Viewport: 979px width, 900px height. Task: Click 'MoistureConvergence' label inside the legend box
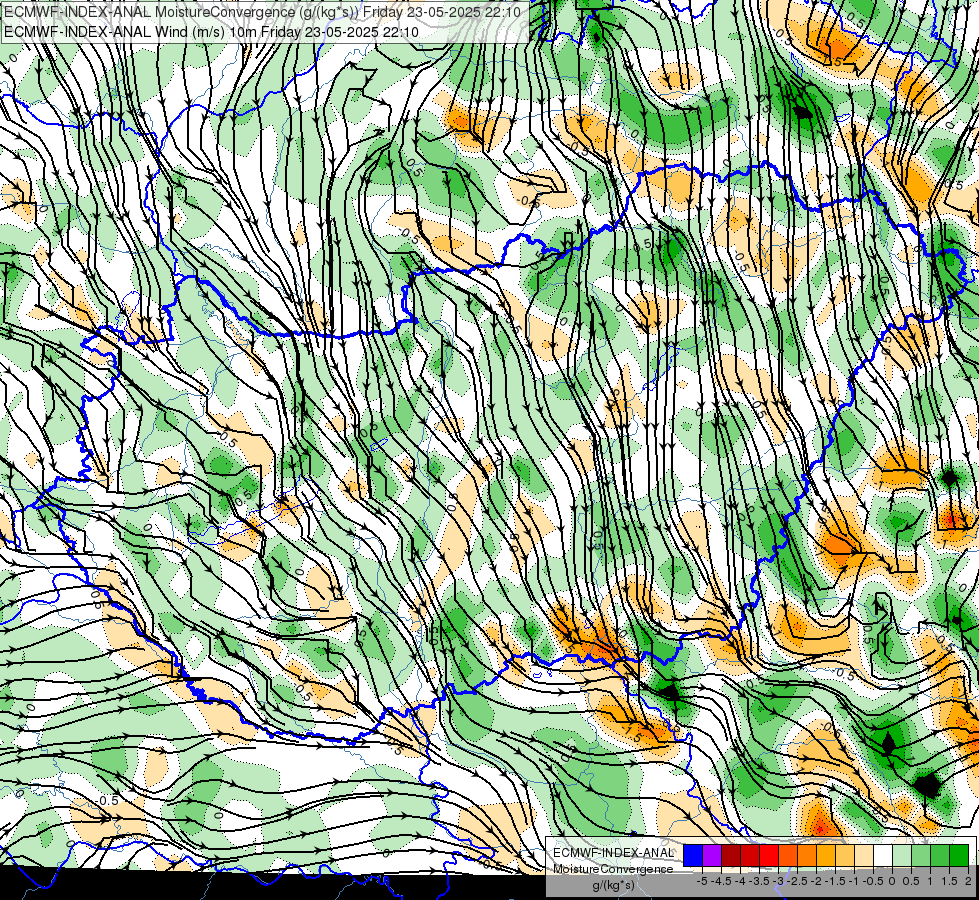[x=613, y=869]
